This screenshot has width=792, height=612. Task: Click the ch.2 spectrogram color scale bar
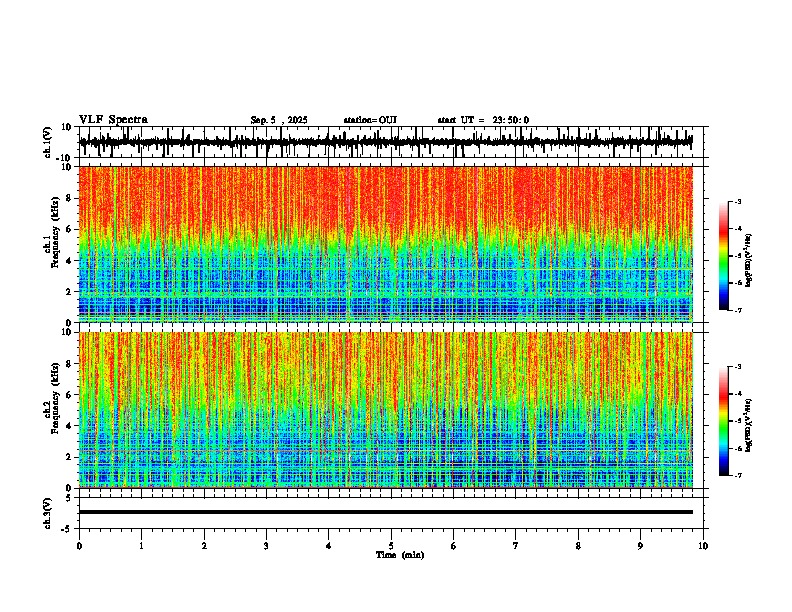click(x=723, y=421)
